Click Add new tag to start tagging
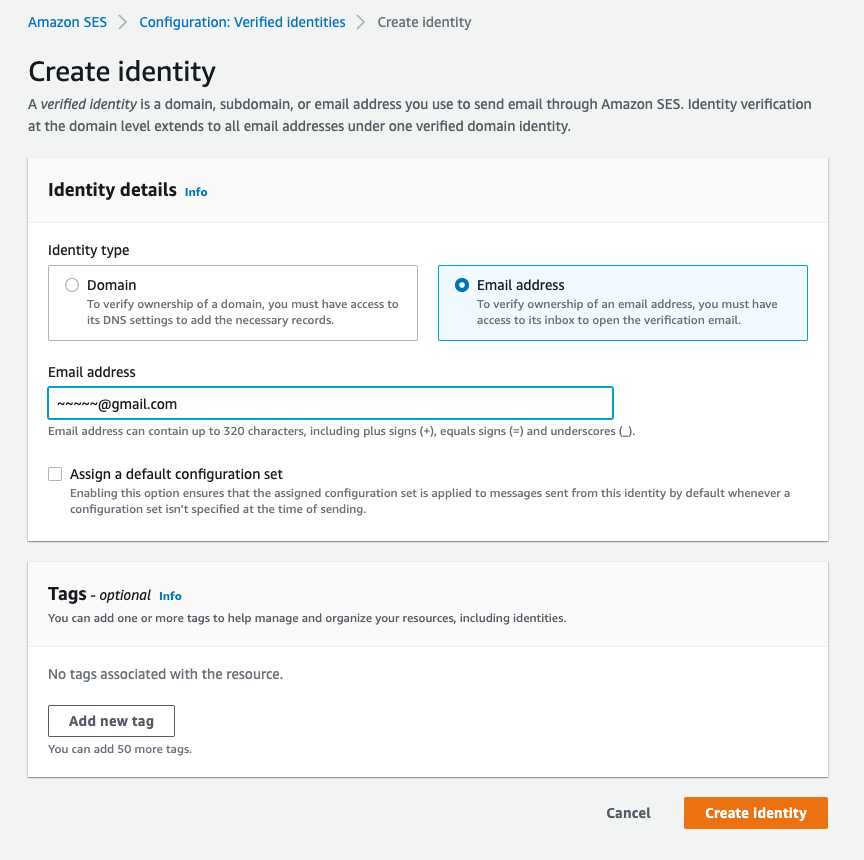 [x=111, y=720]
